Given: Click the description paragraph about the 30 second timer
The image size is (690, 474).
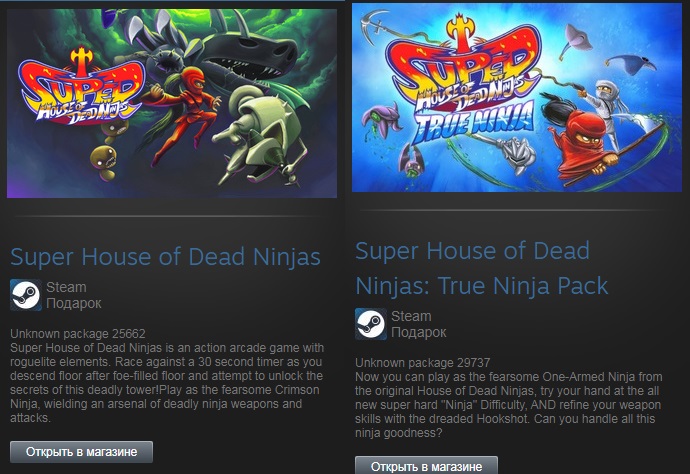Looking at the screenshot, I should coord(167,383).
